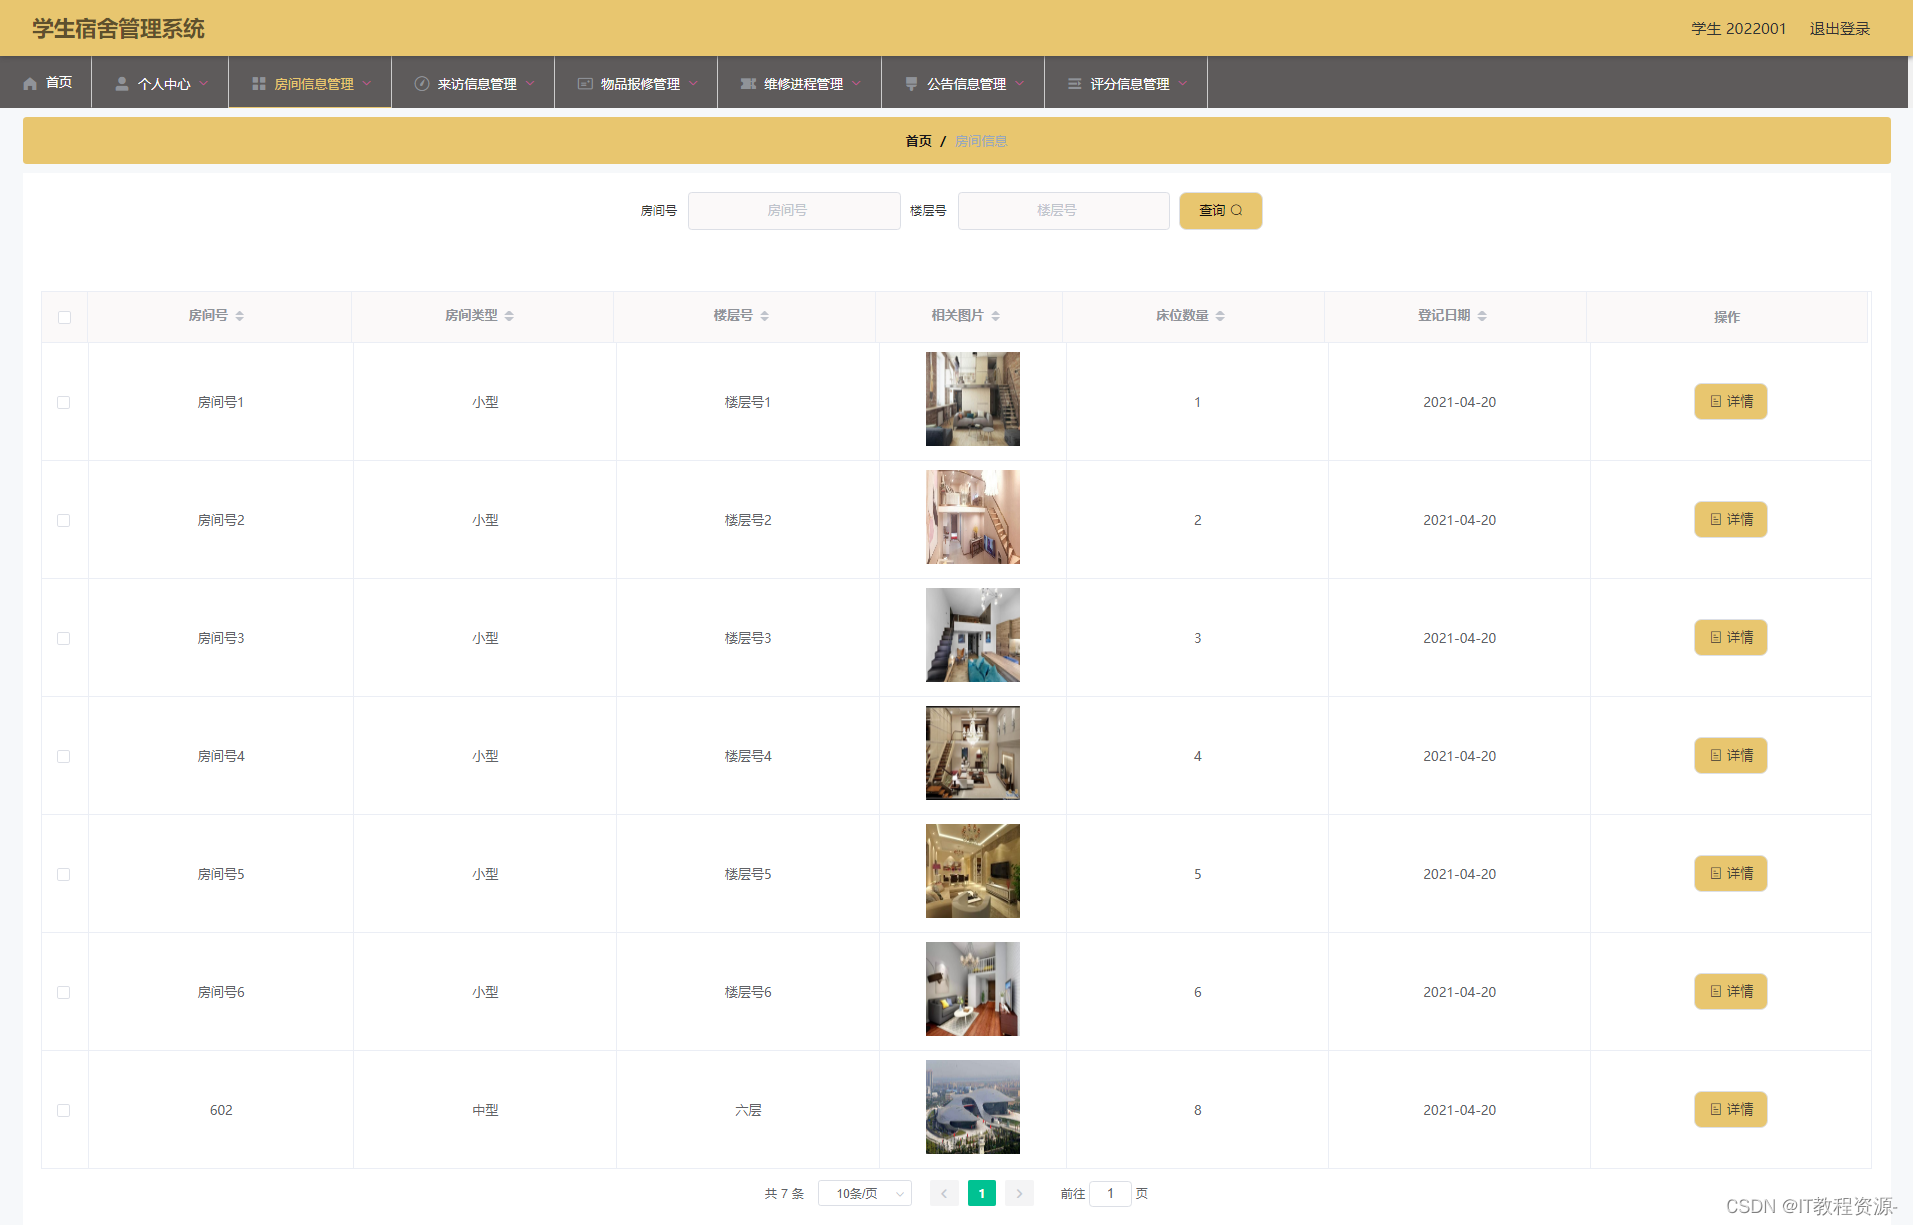The height and width of the screenshot is (1225, 1913).
Task: Expand the 评分信息管理 menu chevron
Action: (1183, 84)
